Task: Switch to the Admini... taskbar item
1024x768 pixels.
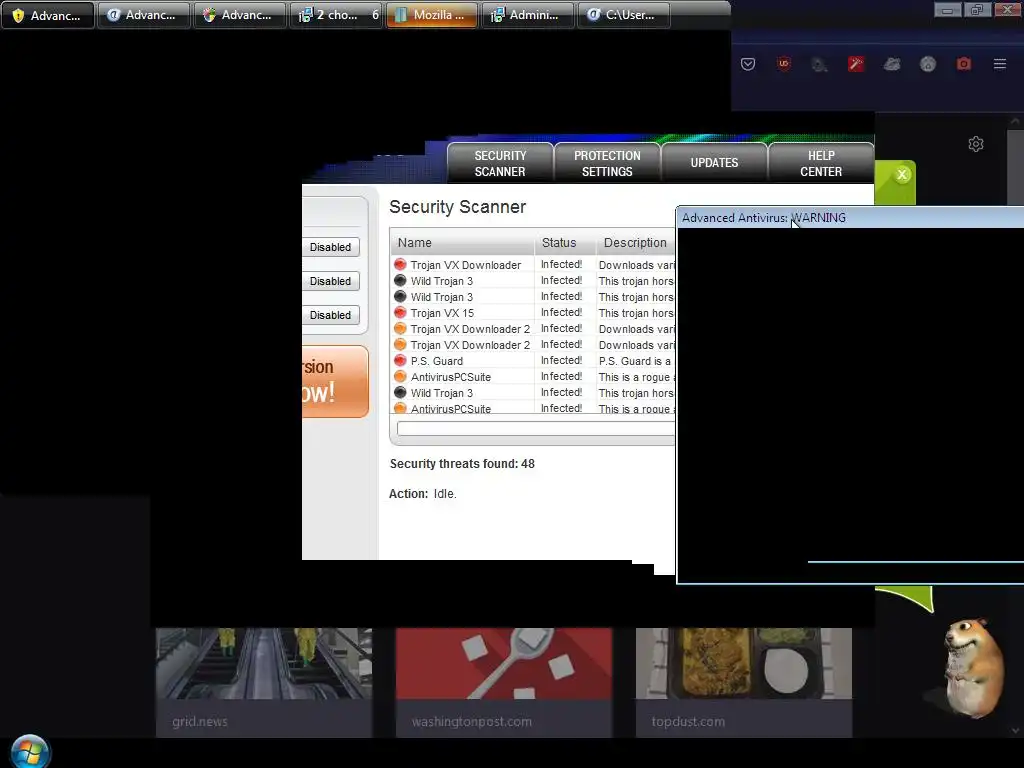Action: click(x=528, y=15)
